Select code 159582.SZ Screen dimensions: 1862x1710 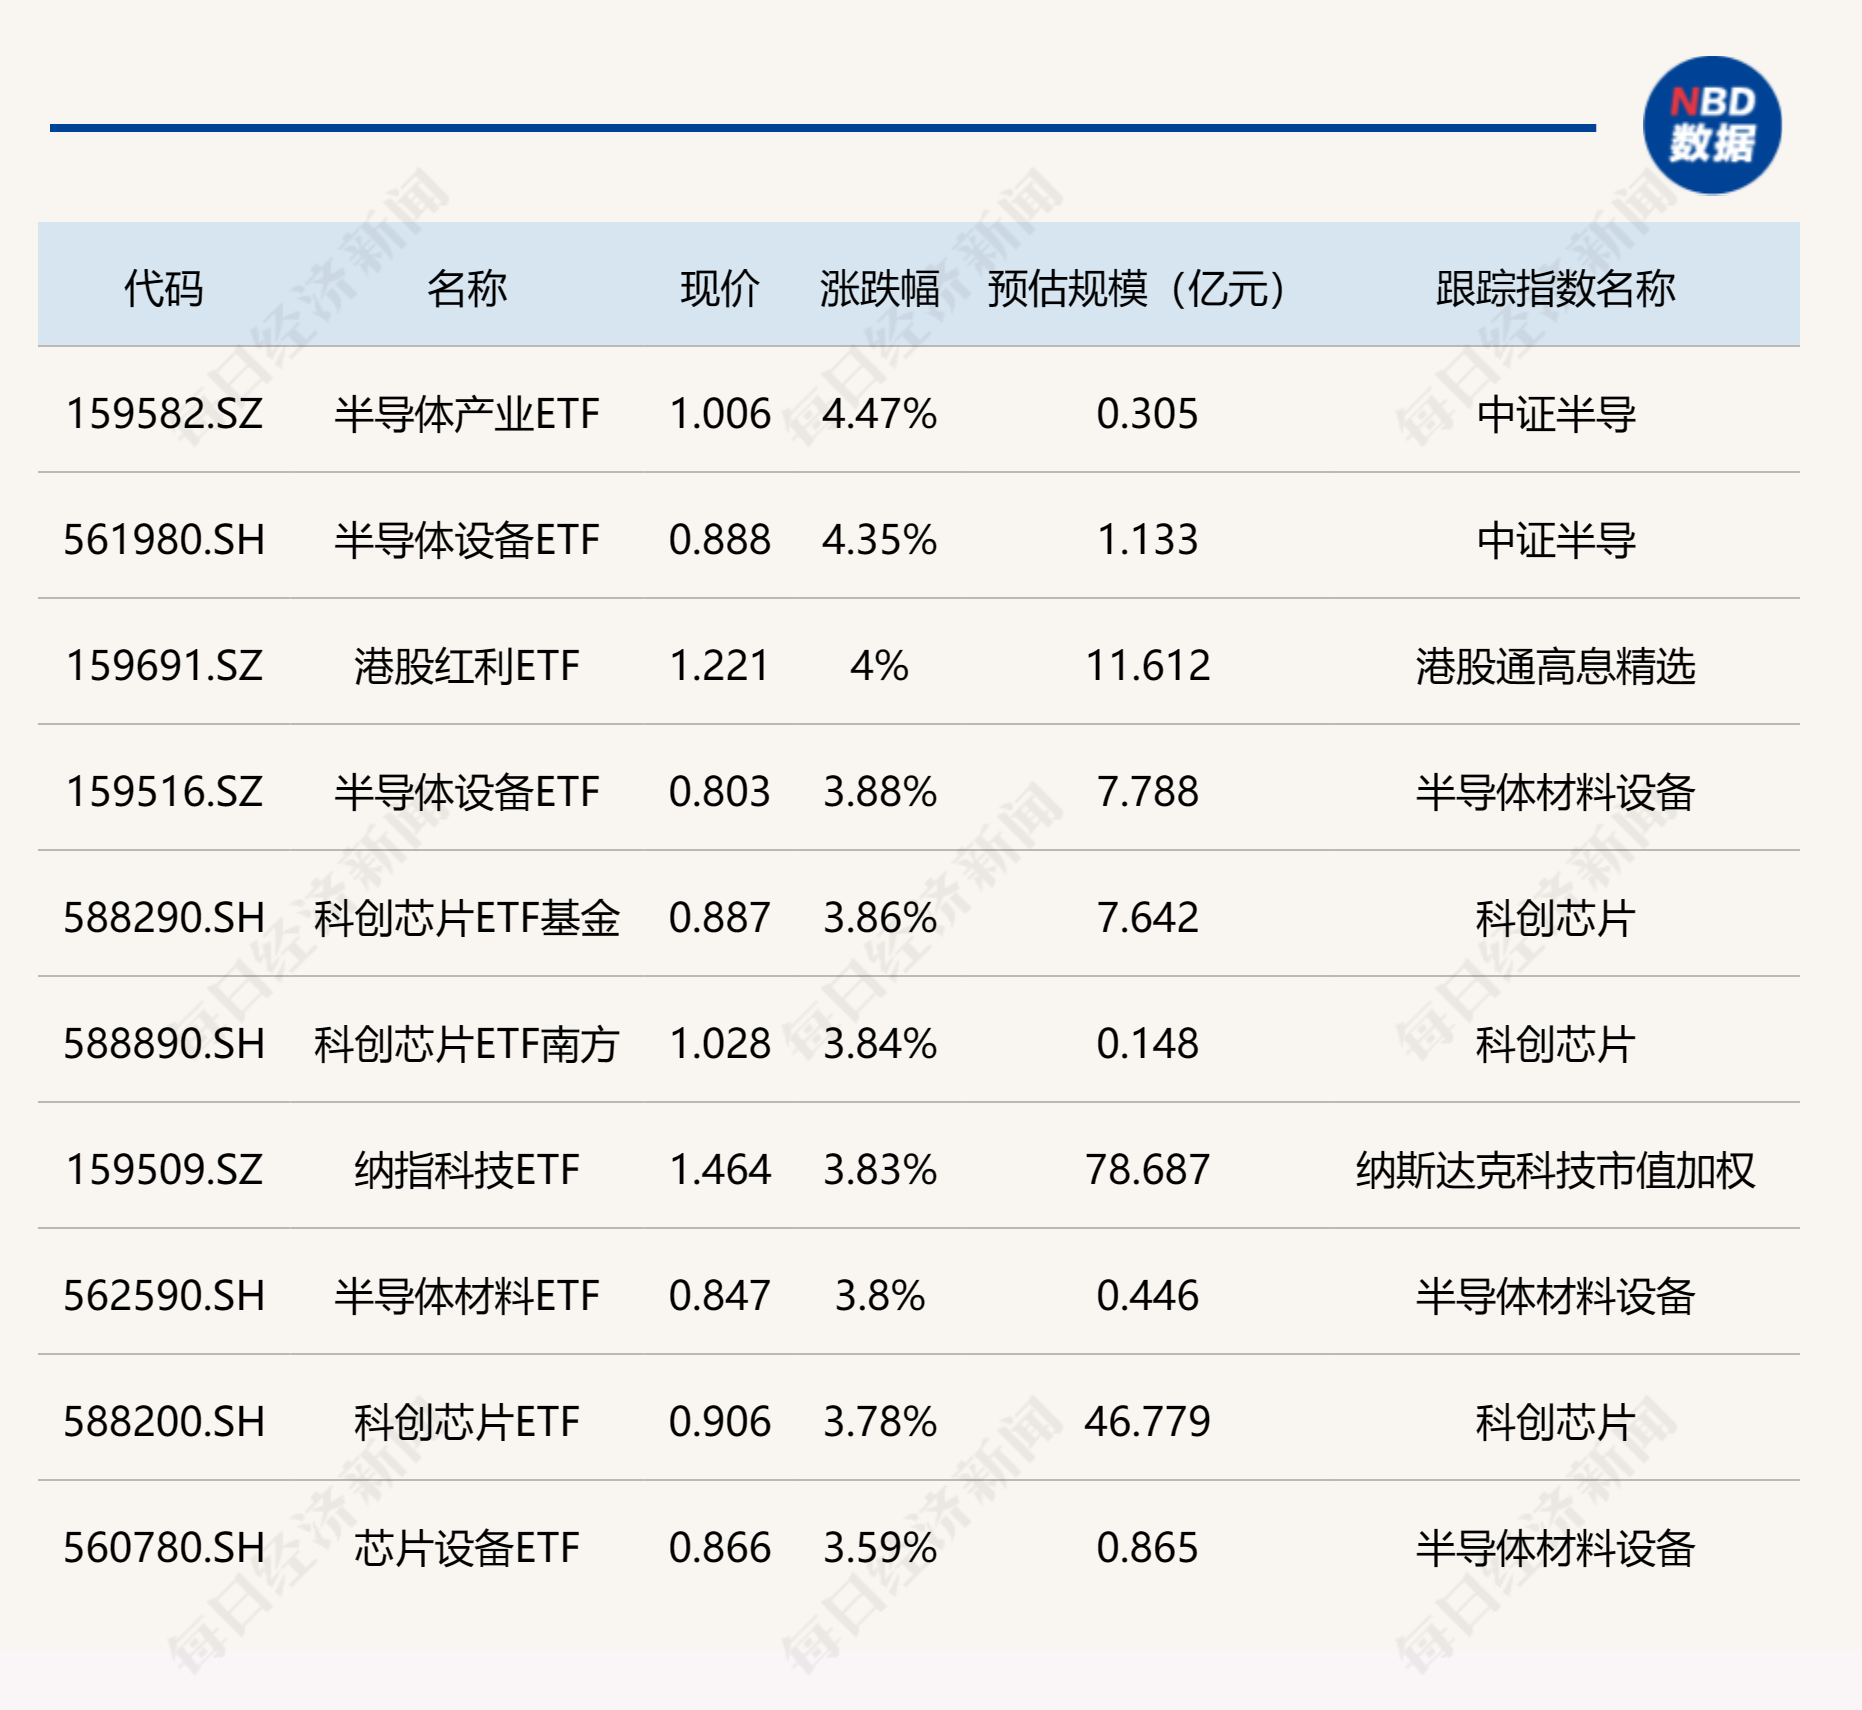[164, 414]
